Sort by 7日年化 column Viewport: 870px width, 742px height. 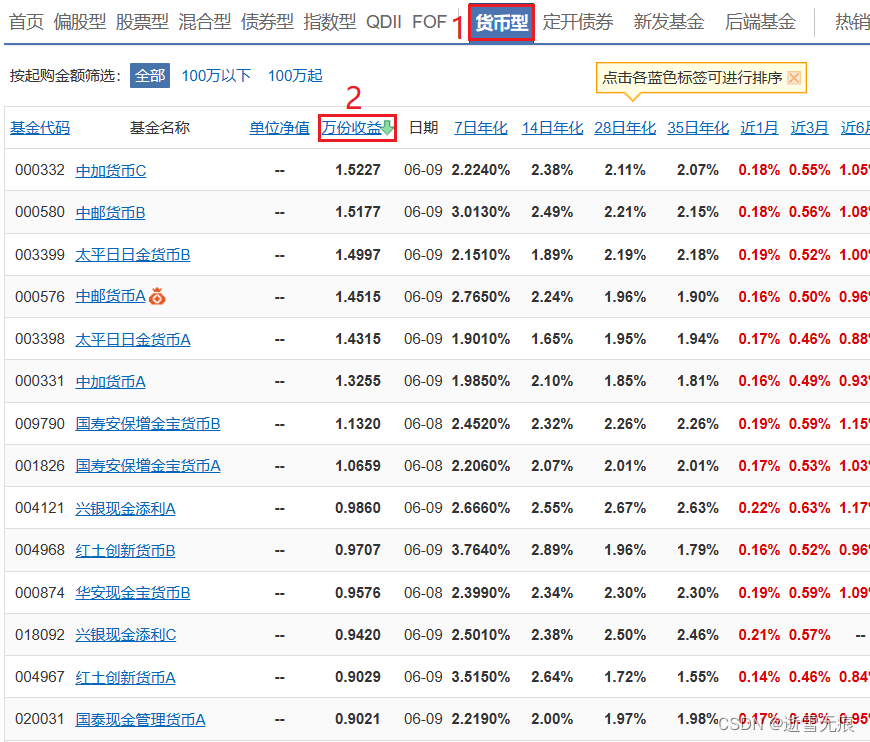[x=480, y=128]
